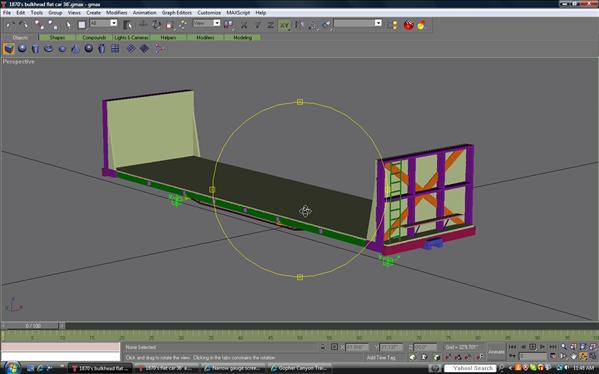Viewport: 599px width, 374px height.
Task: Open the red Material Editor icon
Action: coord(409,25)
